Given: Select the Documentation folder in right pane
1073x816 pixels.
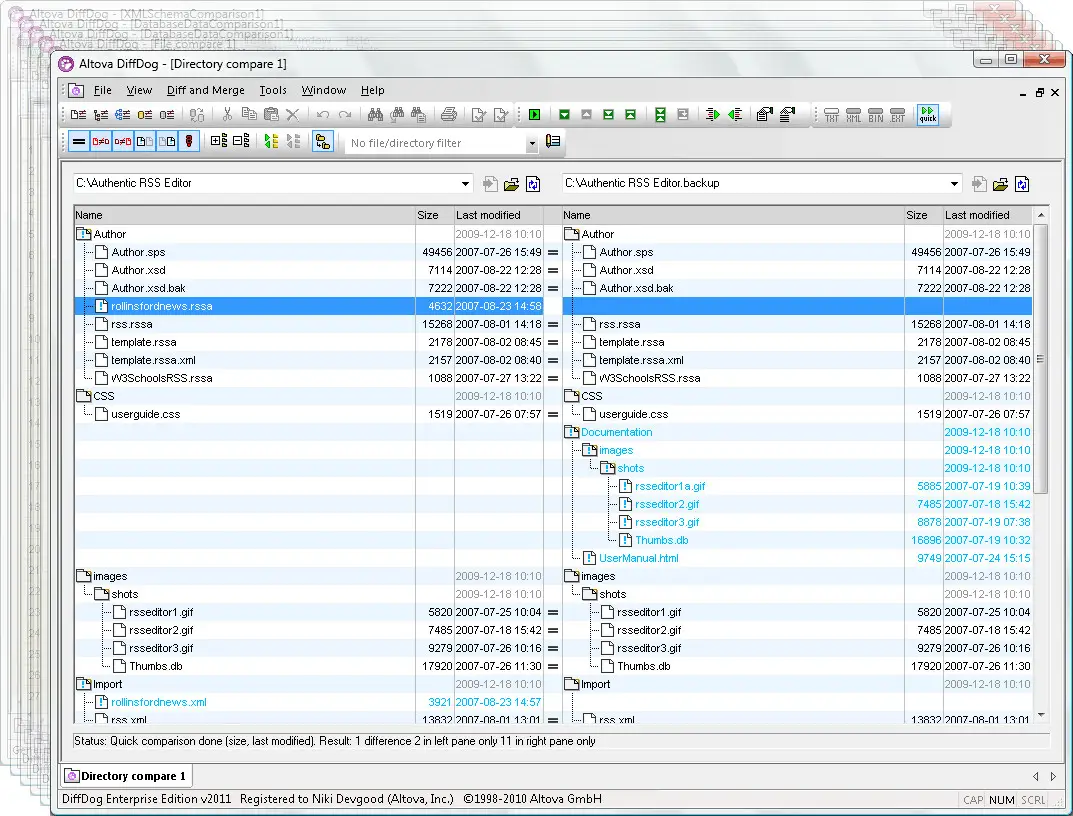Looking at the screenshot, I should coord(617,432).
